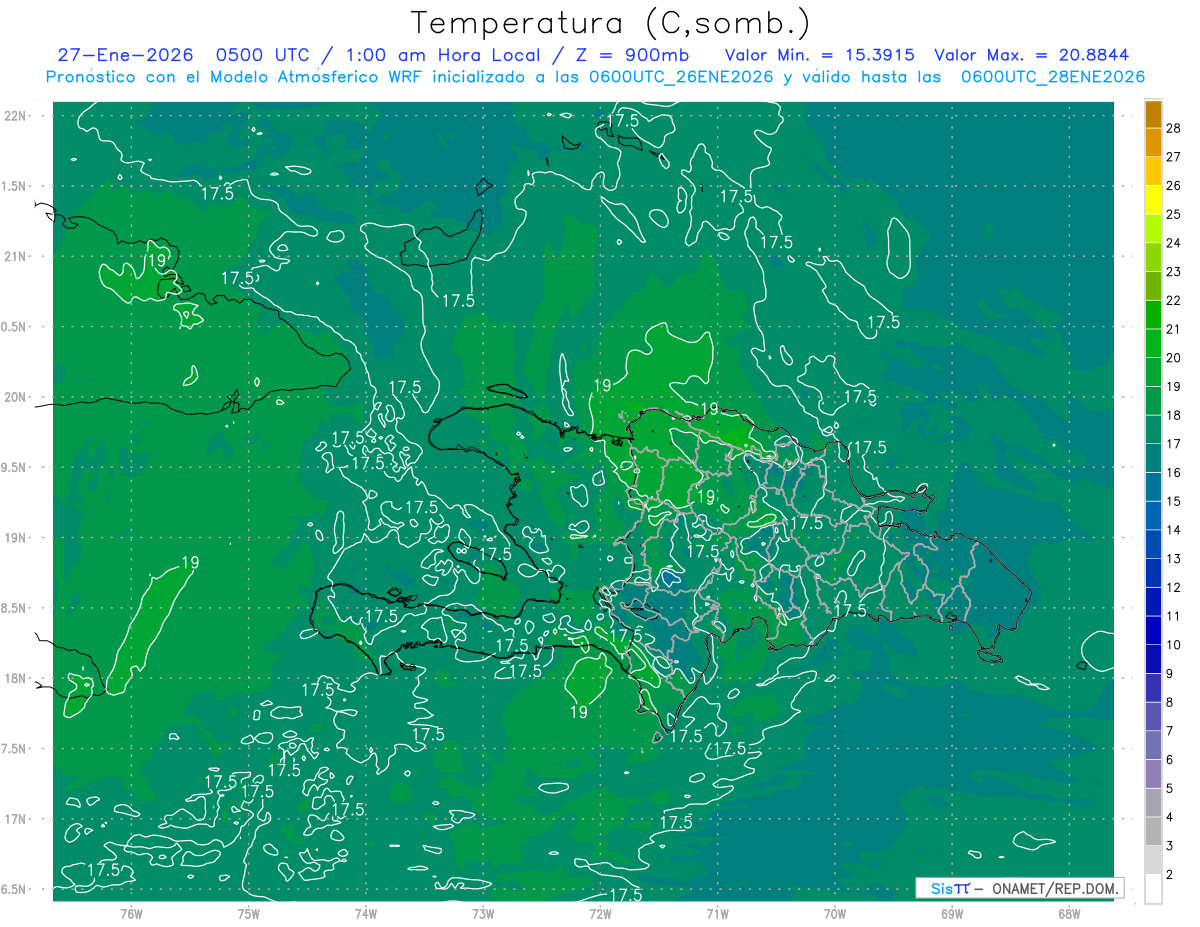Click the '18' label on the color scale
Screen dimensions: 1200x927
[x=1174, y=415]
